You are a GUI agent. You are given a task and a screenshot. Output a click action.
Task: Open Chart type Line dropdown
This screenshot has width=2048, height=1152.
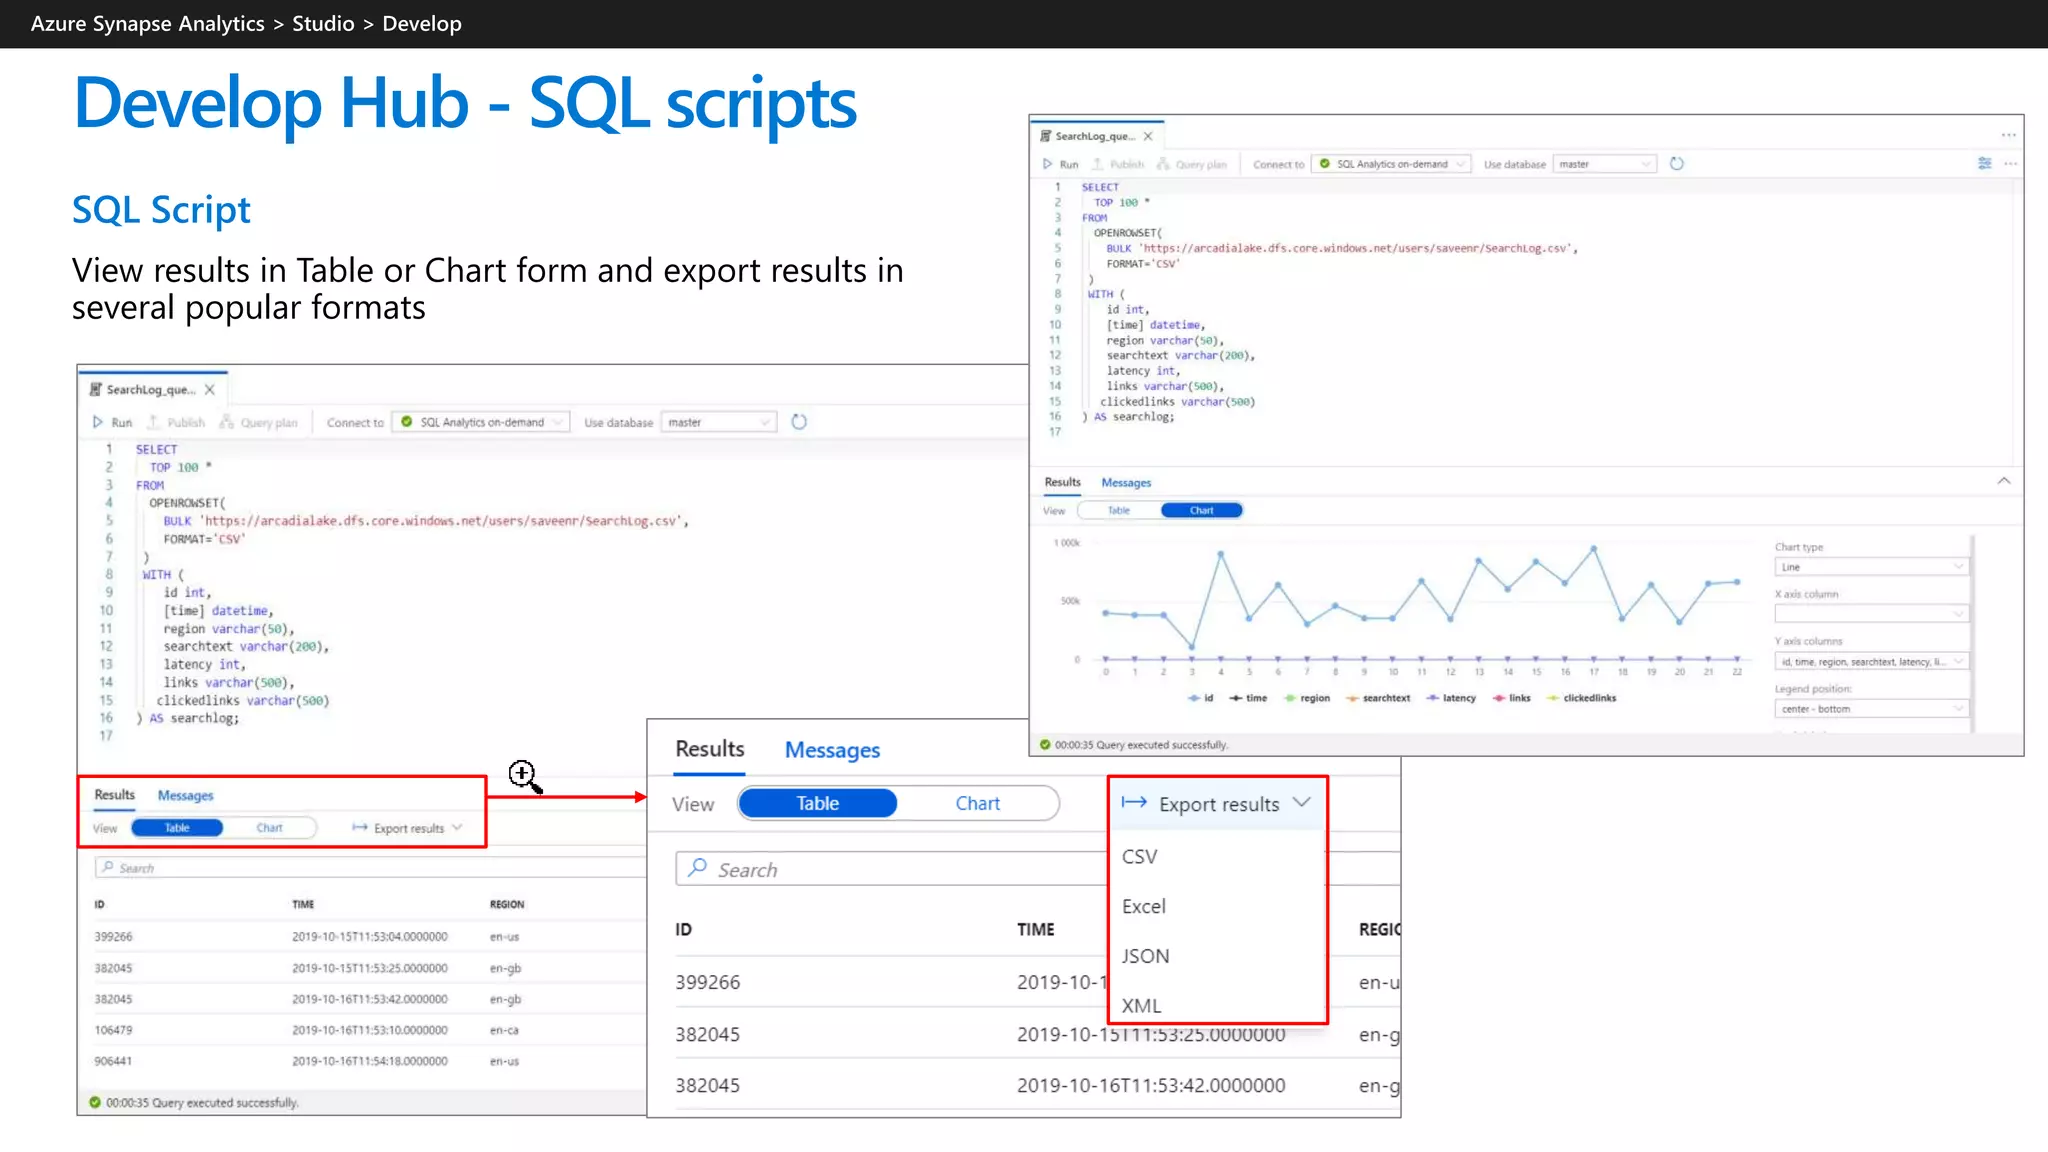(1871, 567)
